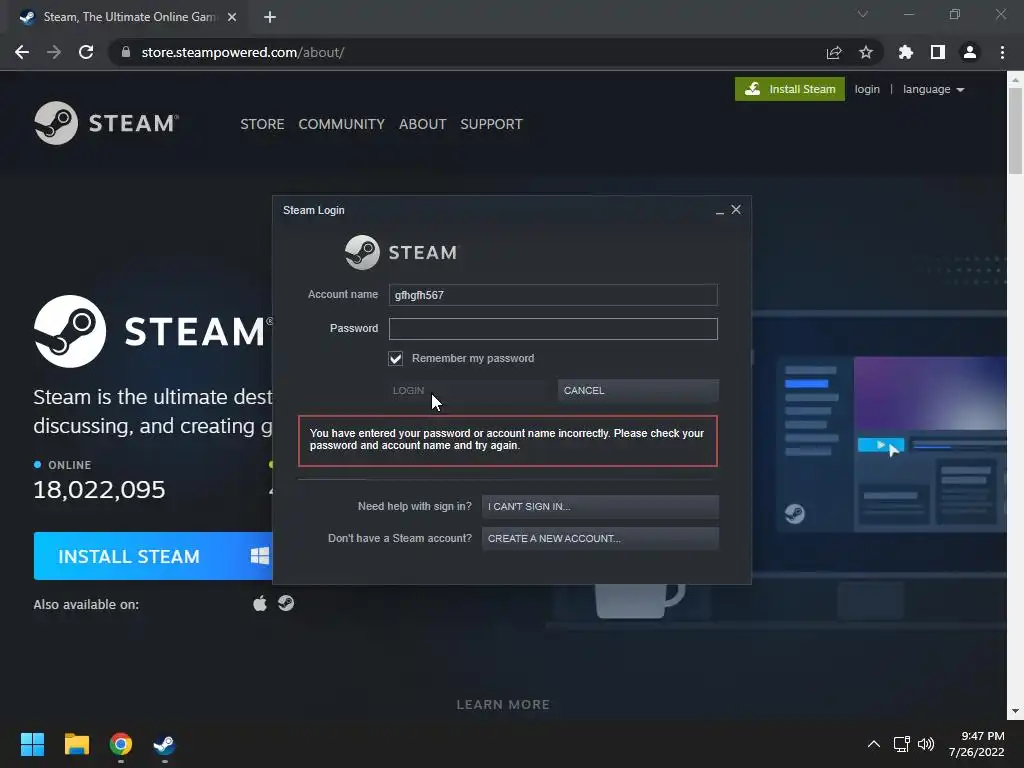Open the STORE menu
Viewport: 1024px width, 768px height.
(x=262, y=124)
